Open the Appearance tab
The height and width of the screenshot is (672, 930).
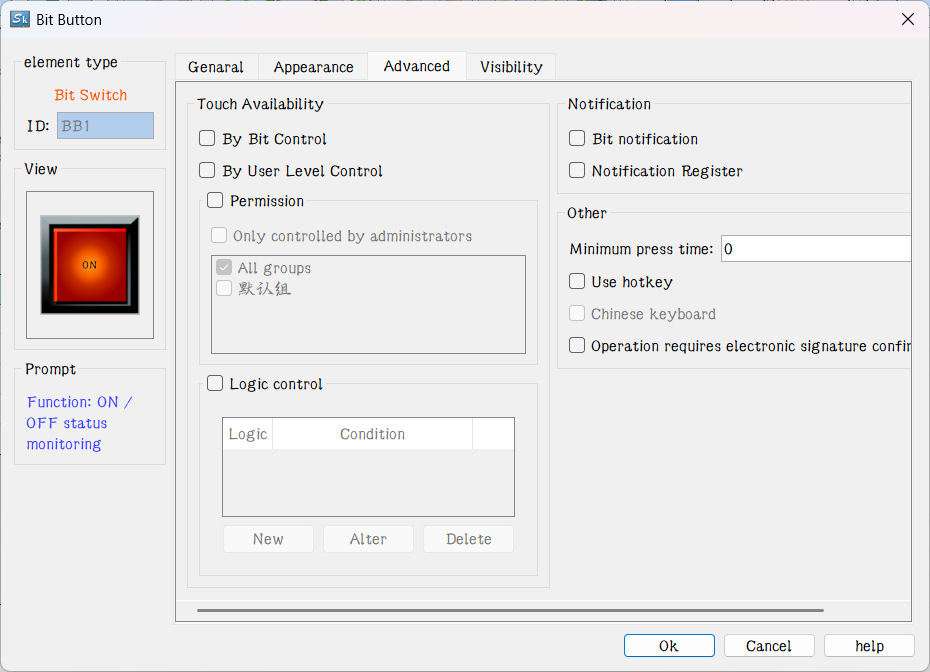(x=313, y=67)
